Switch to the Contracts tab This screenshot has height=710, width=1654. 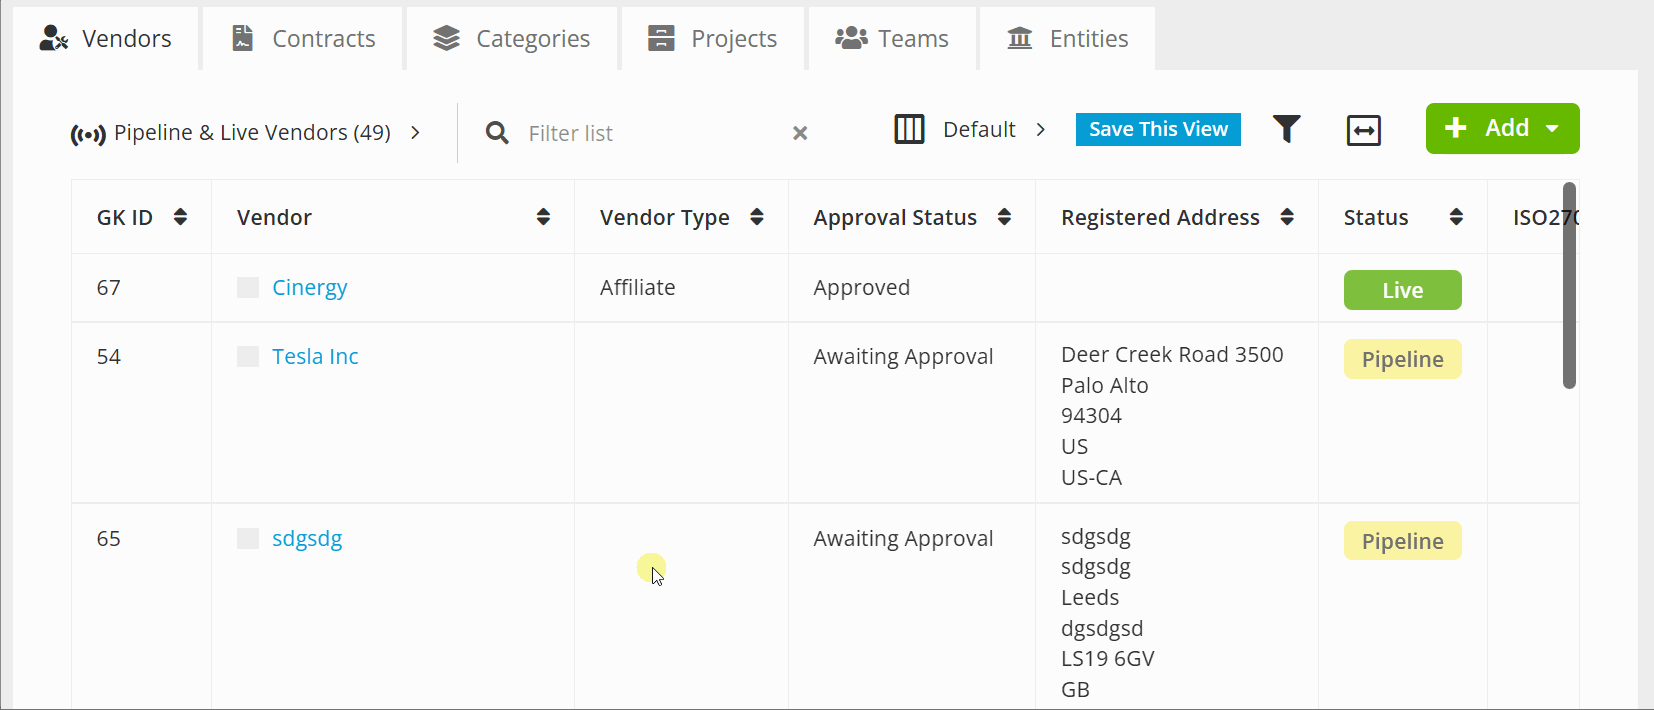point(304,39)
